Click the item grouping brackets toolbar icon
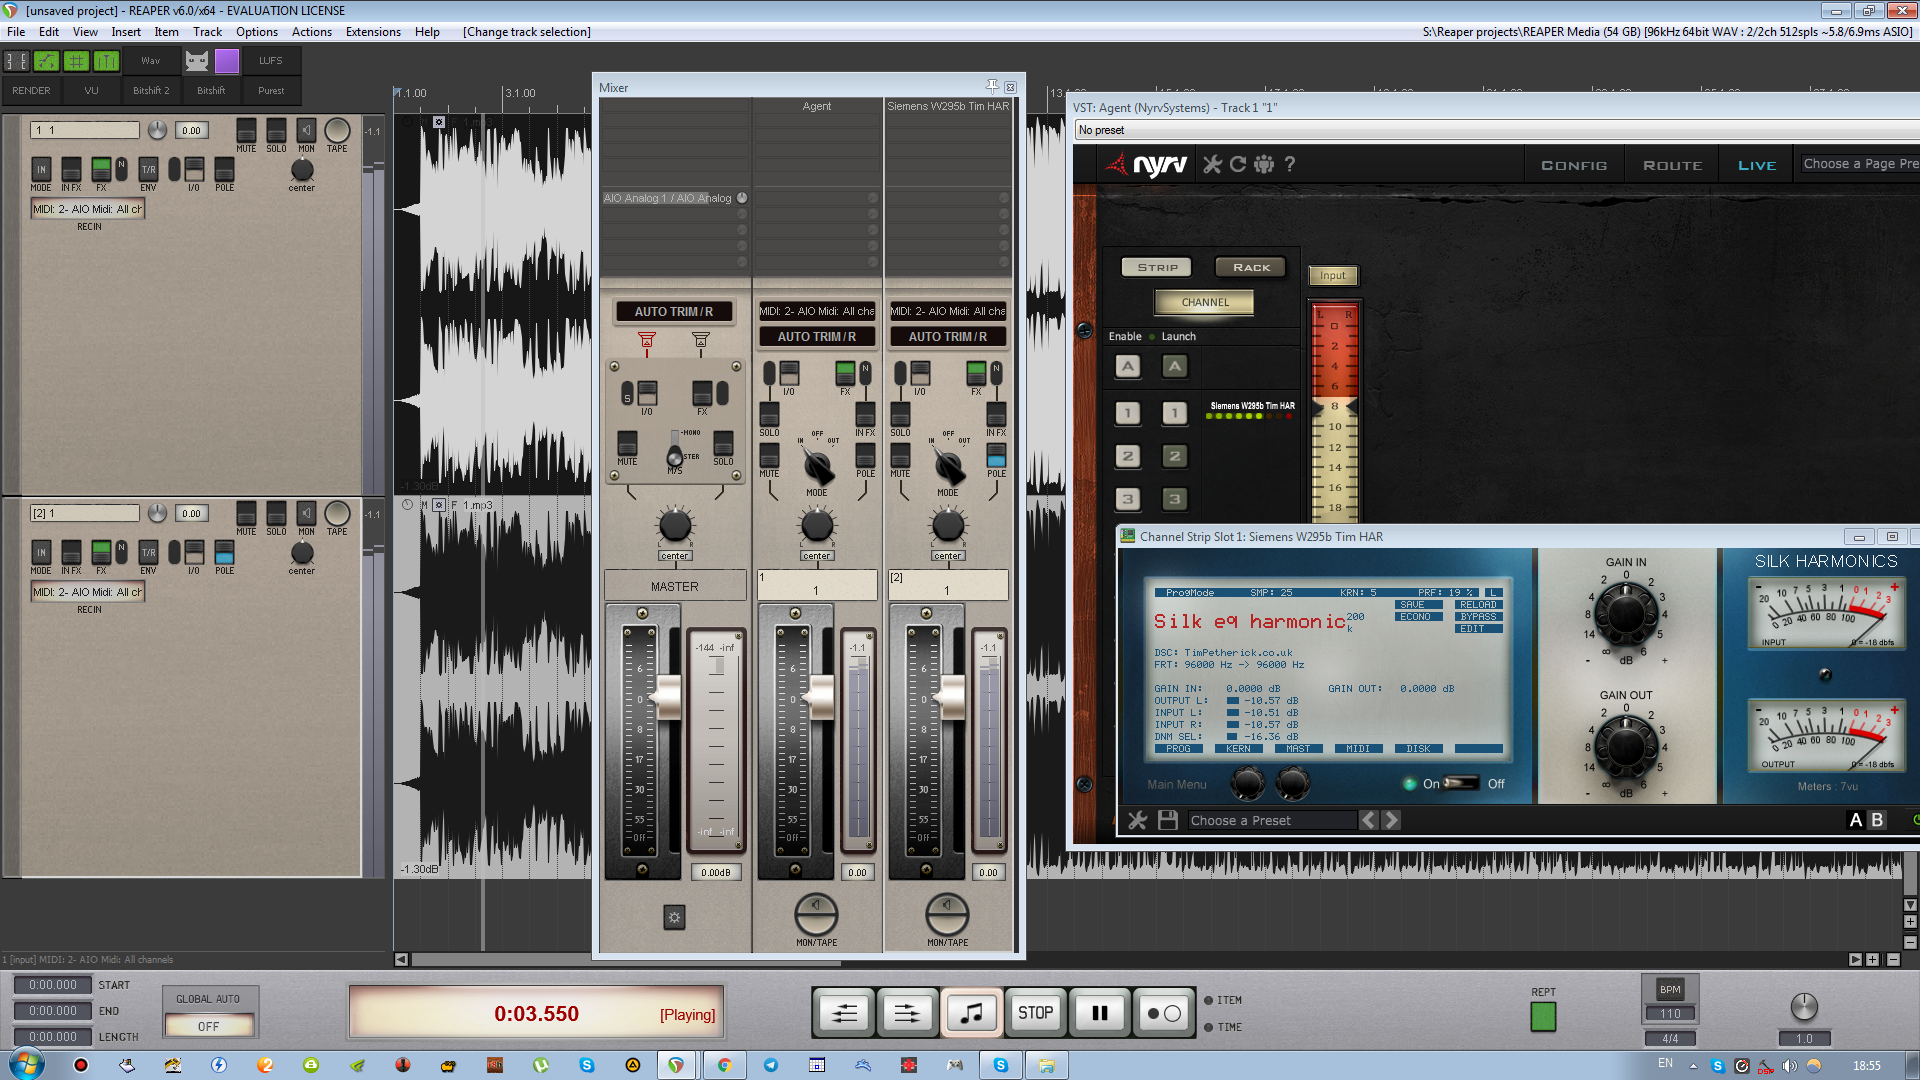Screen dimensions: 1920x1080 tap(16, 61)
